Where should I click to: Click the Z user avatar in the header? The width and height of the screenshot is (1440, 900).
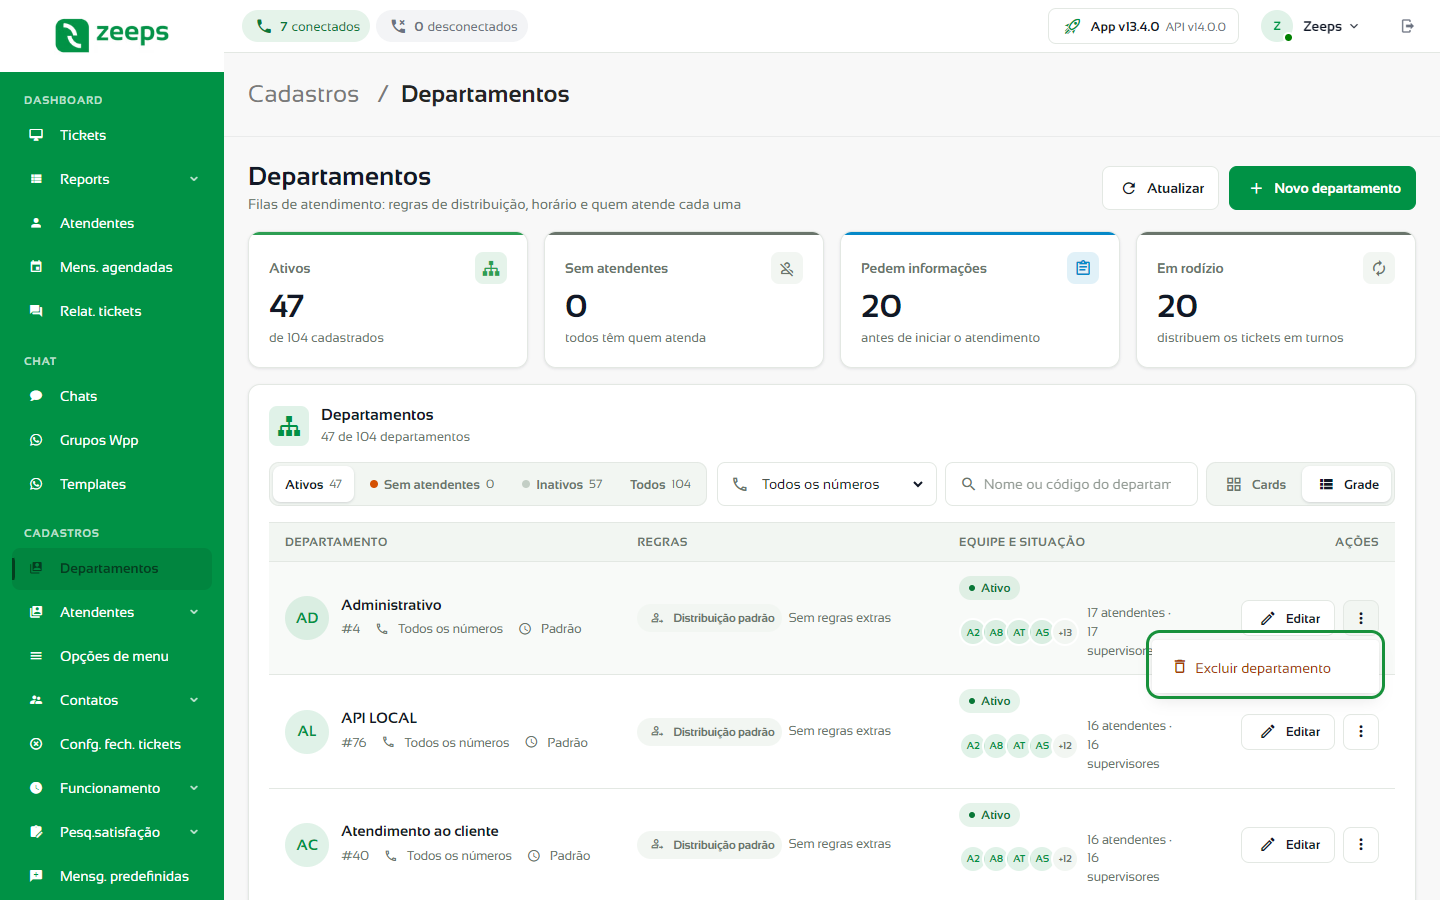(1277, 26)
